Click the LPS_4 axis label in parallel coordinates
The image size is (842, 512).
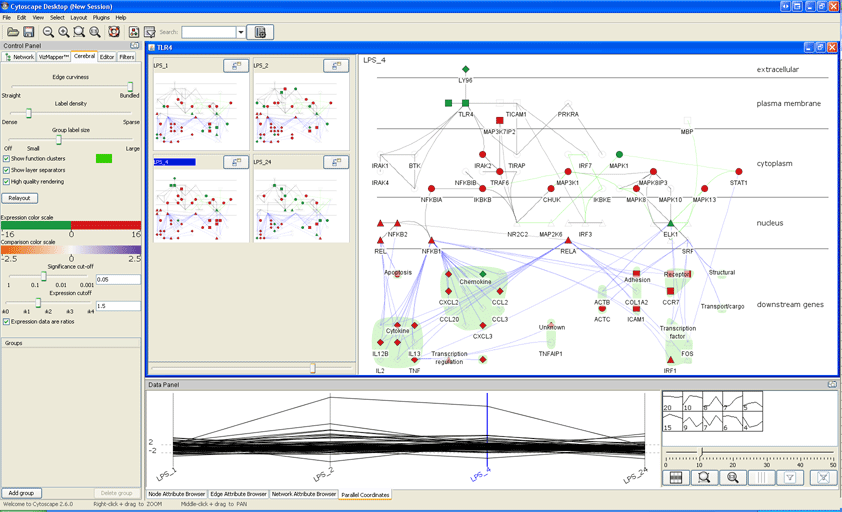(481, 474)
